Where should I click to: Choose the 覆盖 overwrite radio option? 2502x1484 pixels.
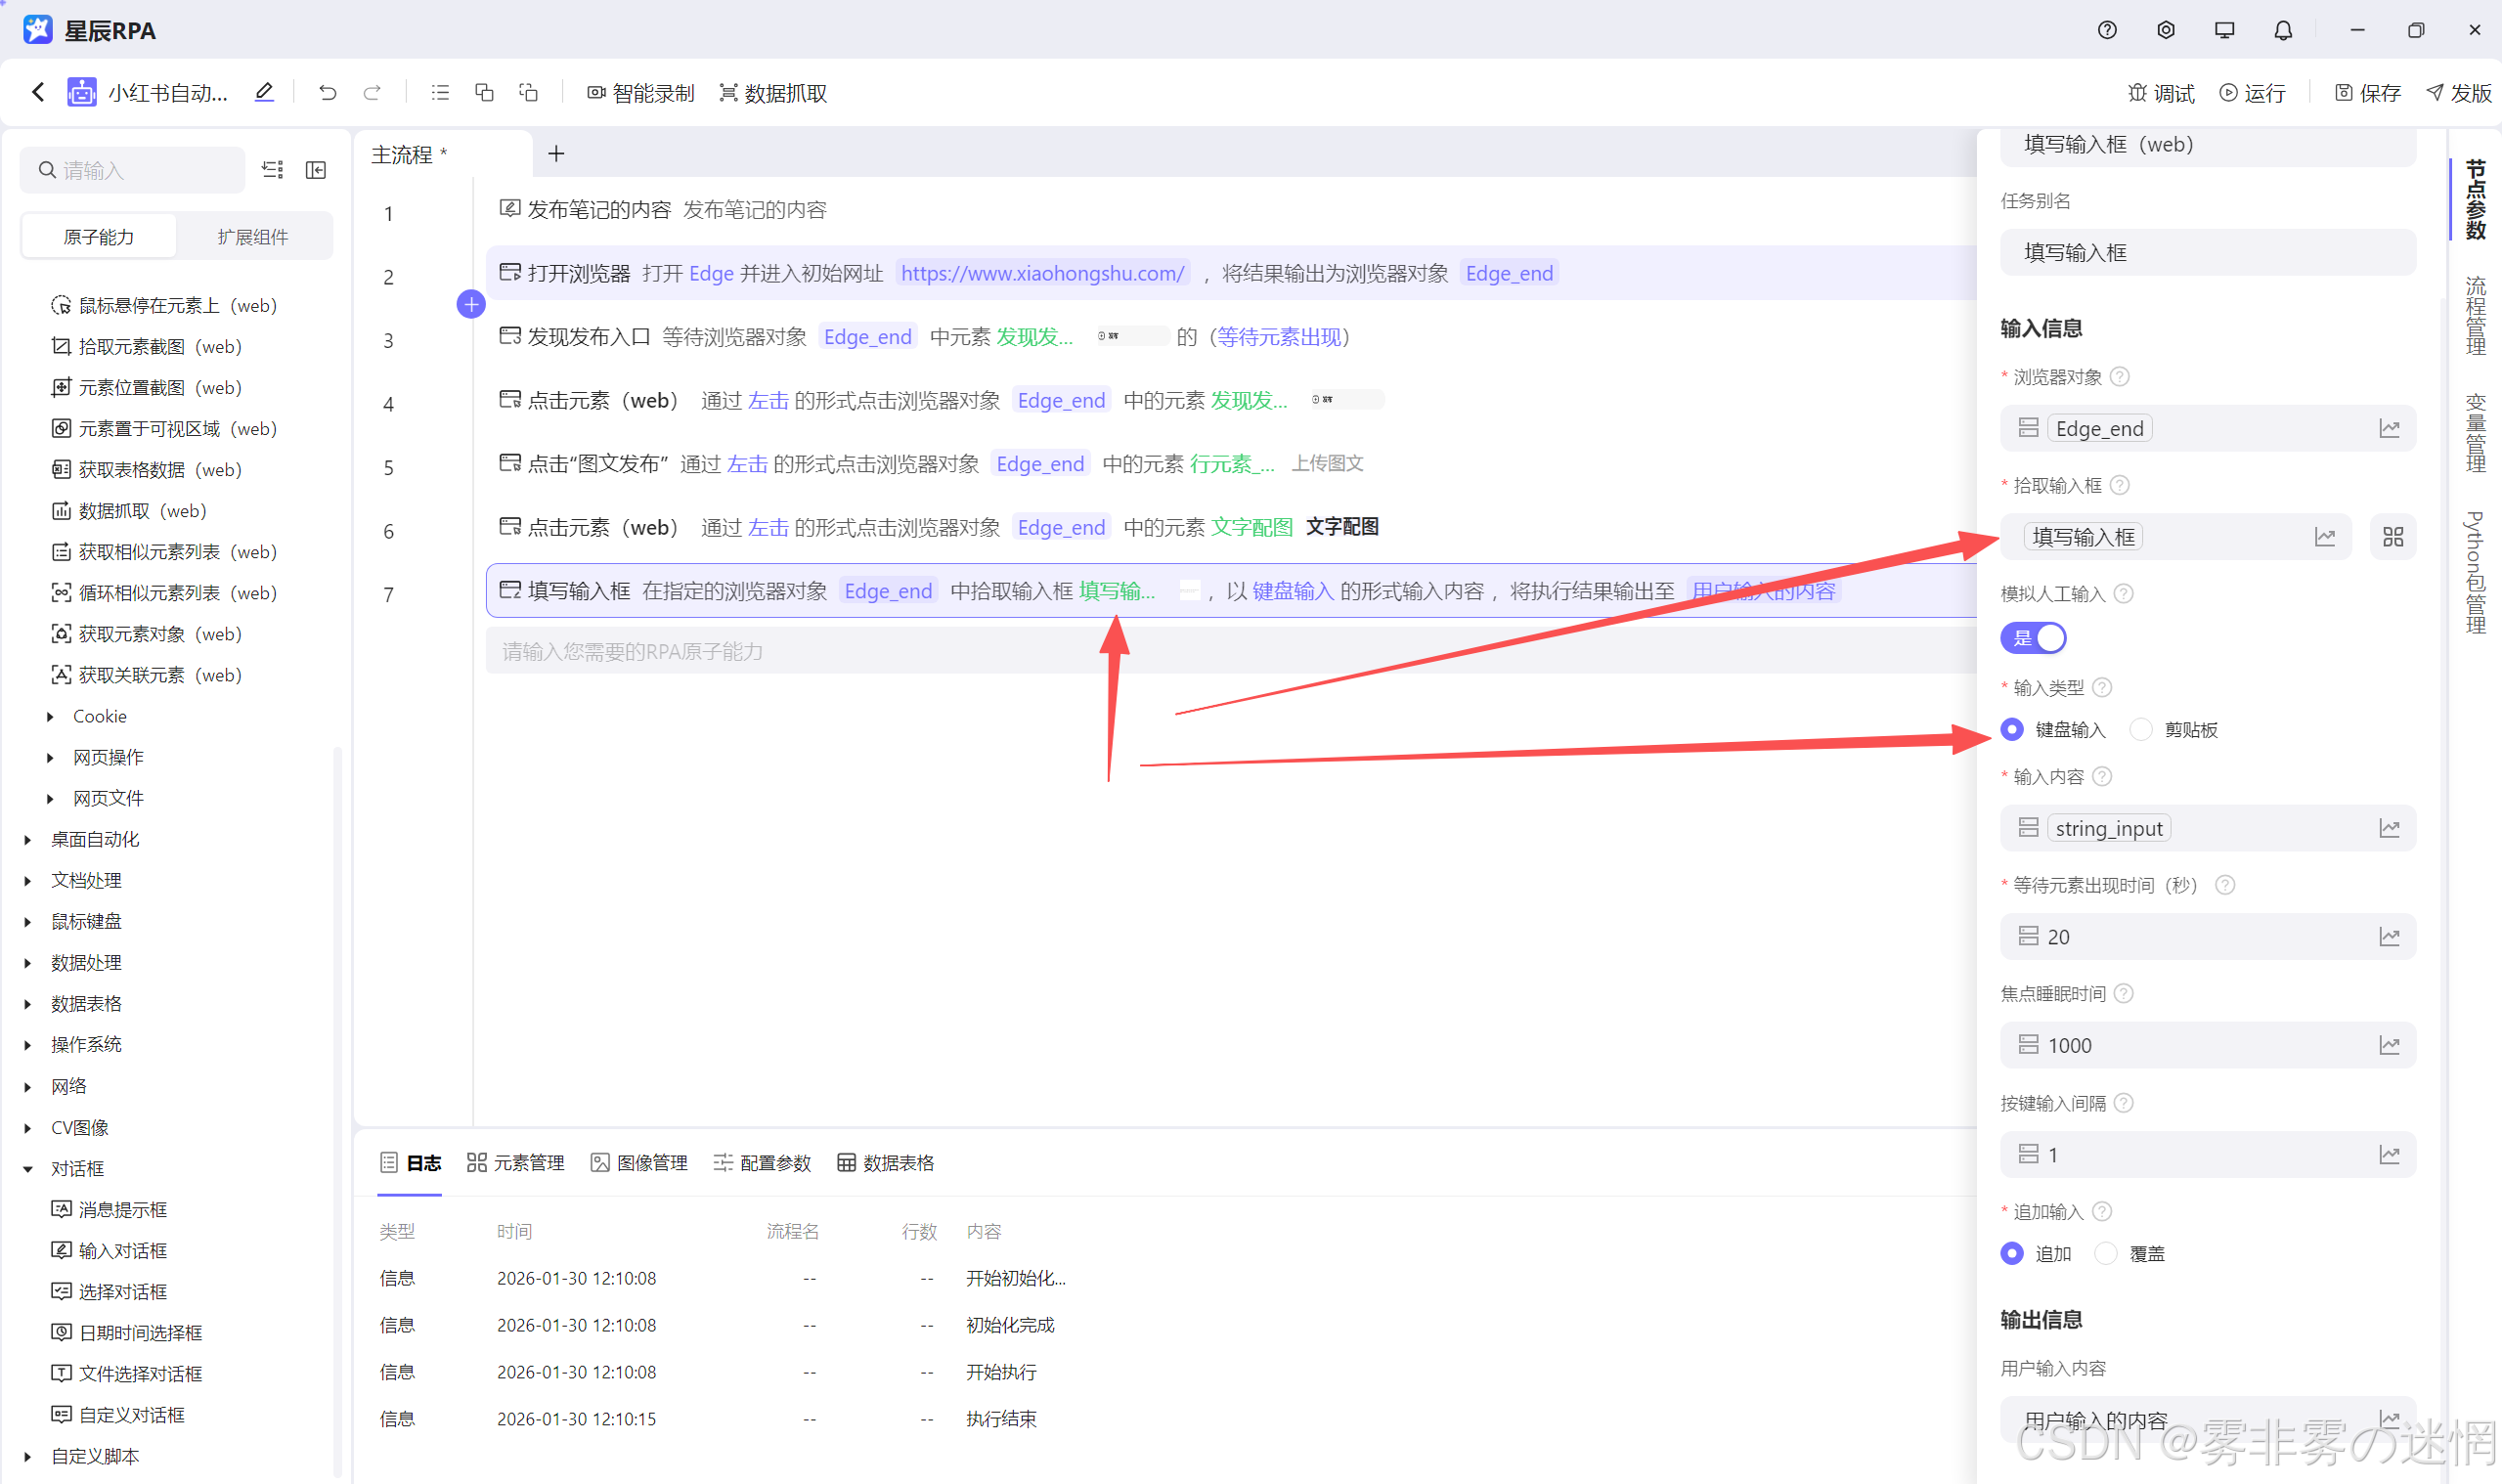[2106, 1254]
